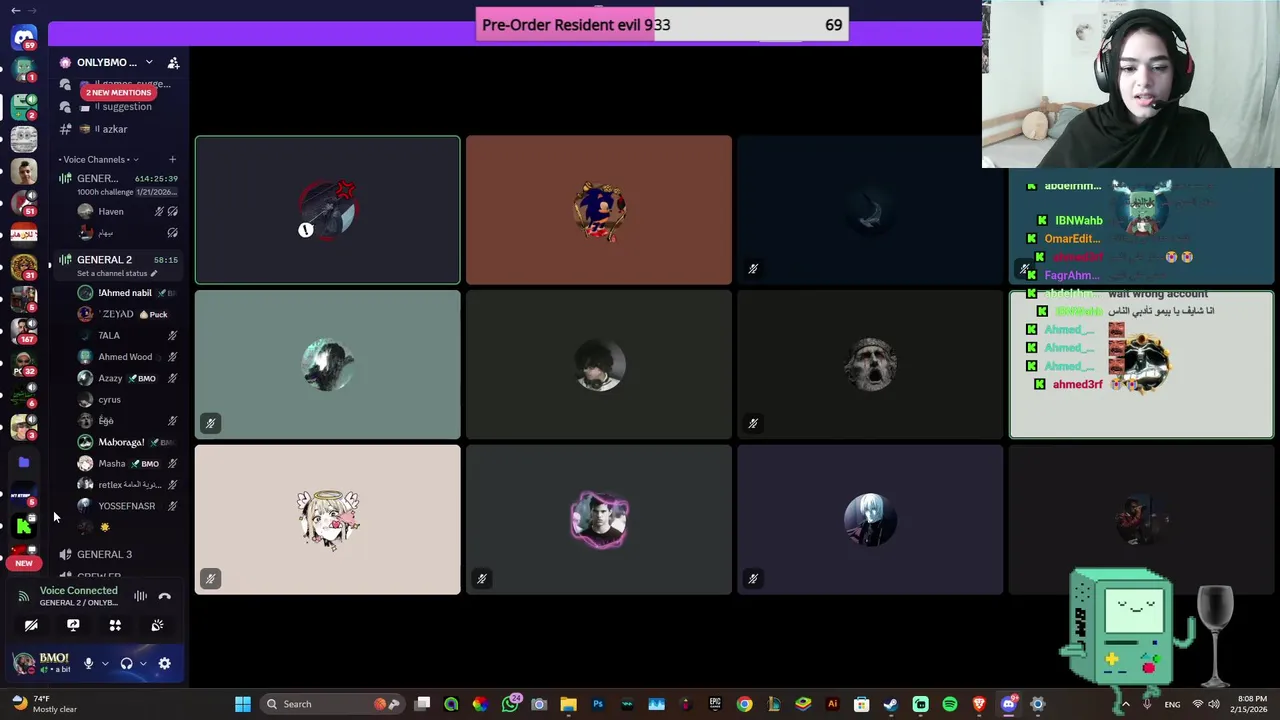Select user Haven in voice list

click(128, 211)
